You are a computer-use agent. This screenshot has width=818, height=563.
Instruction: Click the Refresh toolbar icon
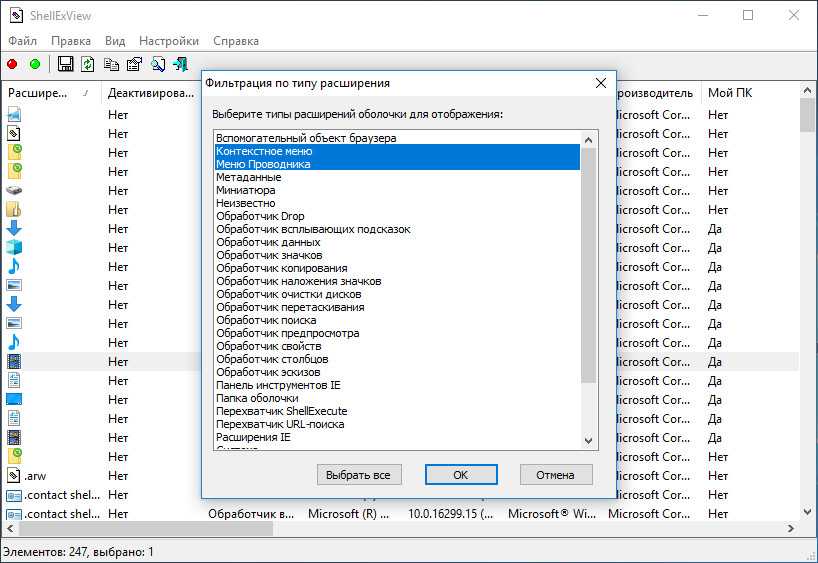tap(88, 64)
